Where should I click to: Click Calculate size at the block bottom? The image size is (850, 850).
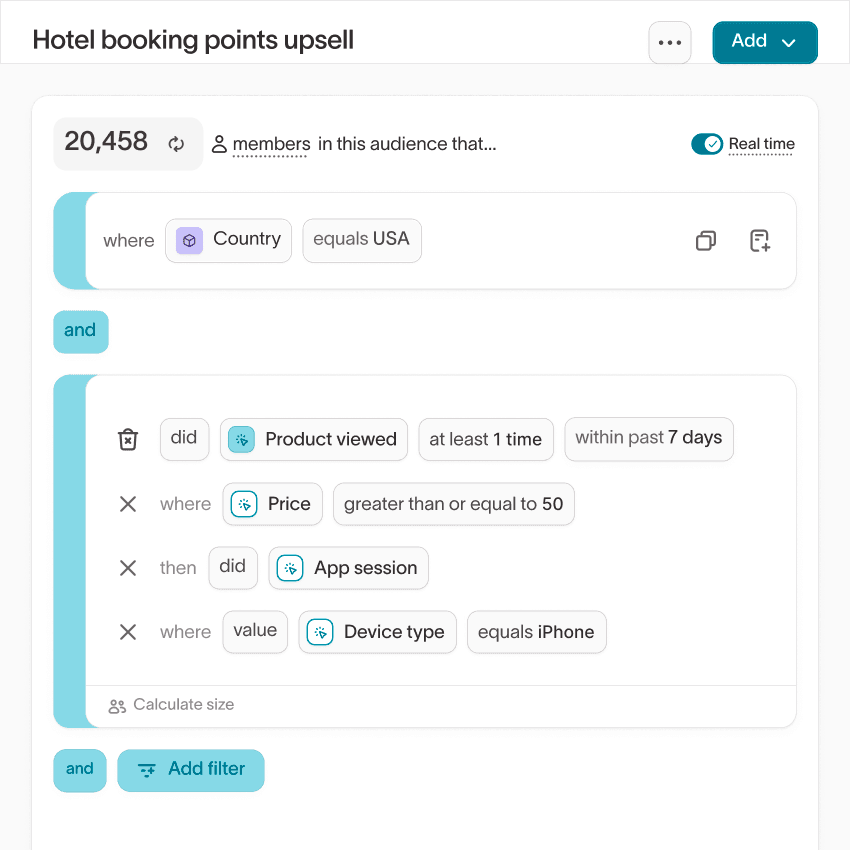point(183,705)
